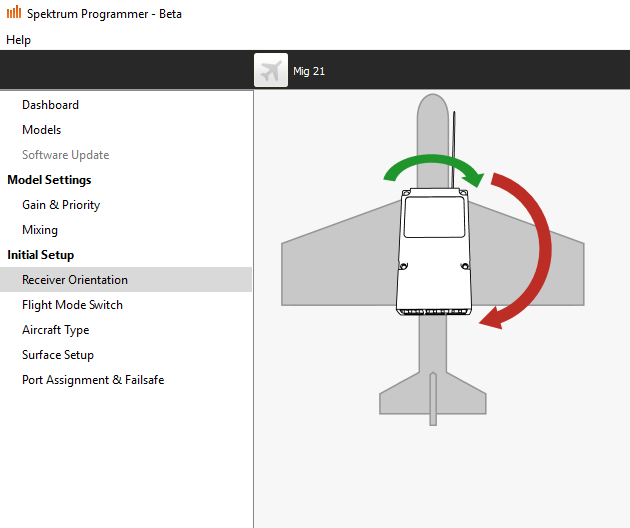Open the Mixing settings
Screen dimensions: 630x528
click(40, 230)
